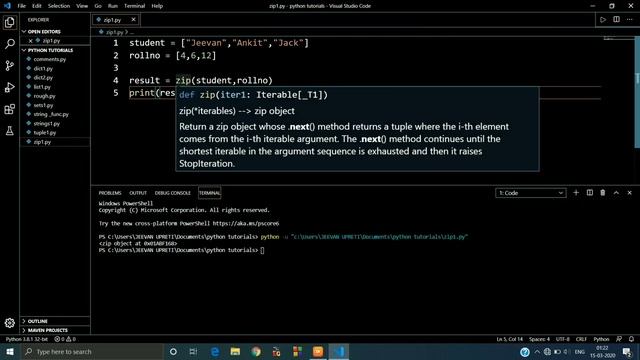
Task: Run Python file with play button
Action: (603, 20)
